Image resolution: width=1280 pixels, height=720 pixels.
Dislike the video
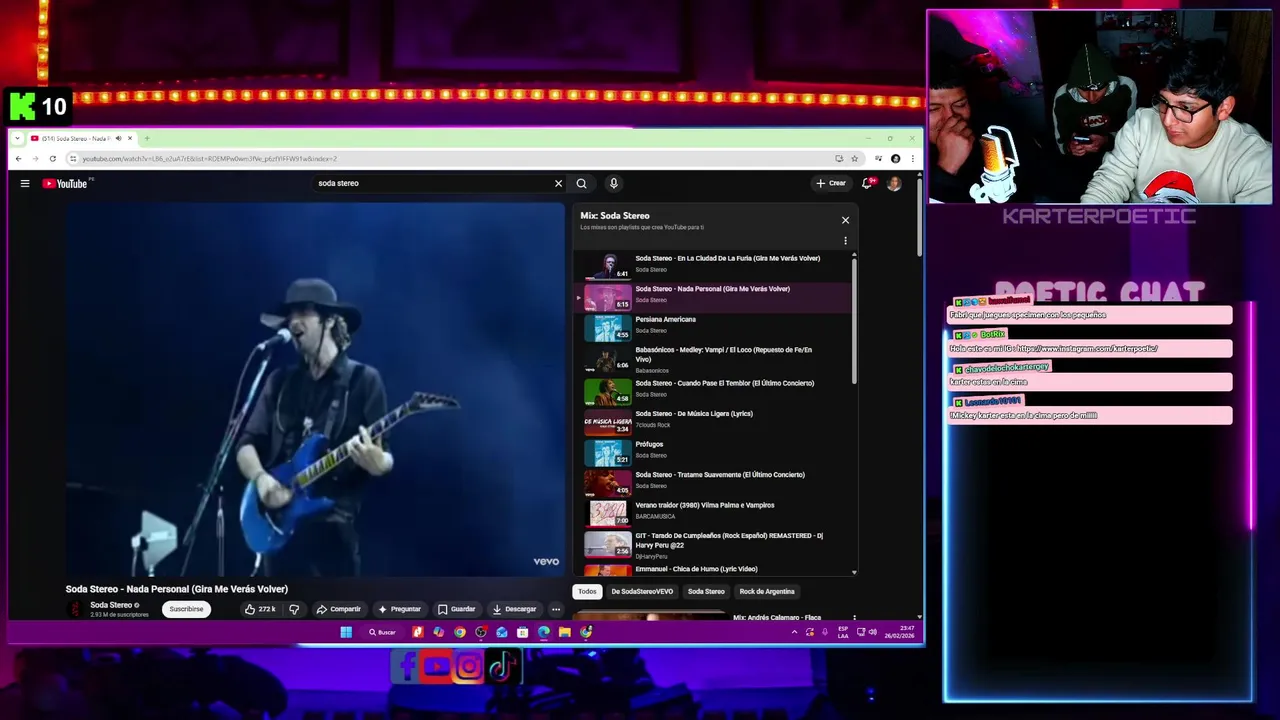[x=294, y=609]
